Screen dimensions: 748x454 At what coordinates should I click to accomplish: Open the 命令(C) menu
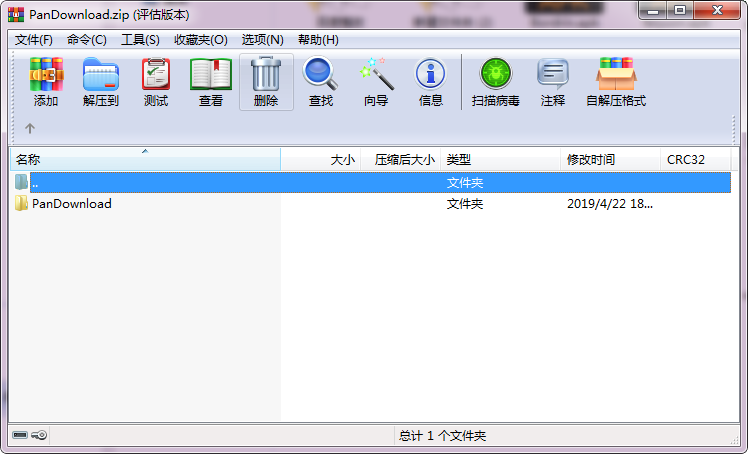[86, 40]
